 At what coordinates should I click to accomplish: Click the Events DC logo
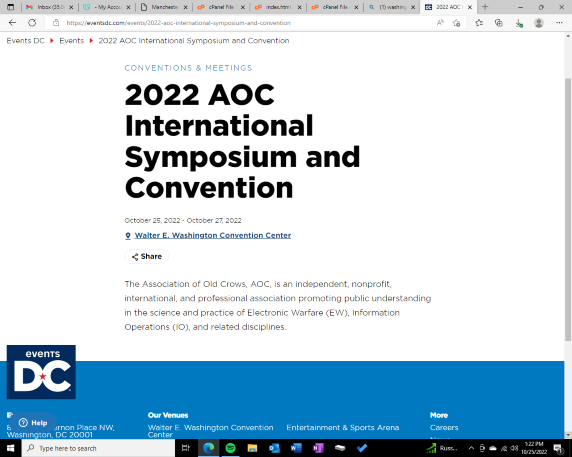tap(41, 372)
